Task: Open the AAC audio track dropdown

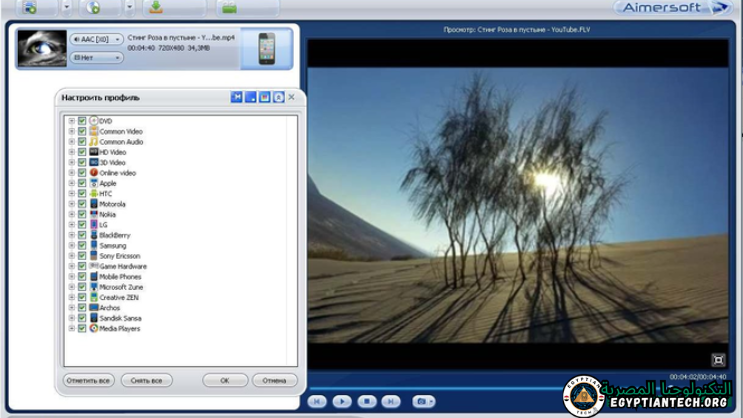Action: pyautogui.click(x=97, y=40)
